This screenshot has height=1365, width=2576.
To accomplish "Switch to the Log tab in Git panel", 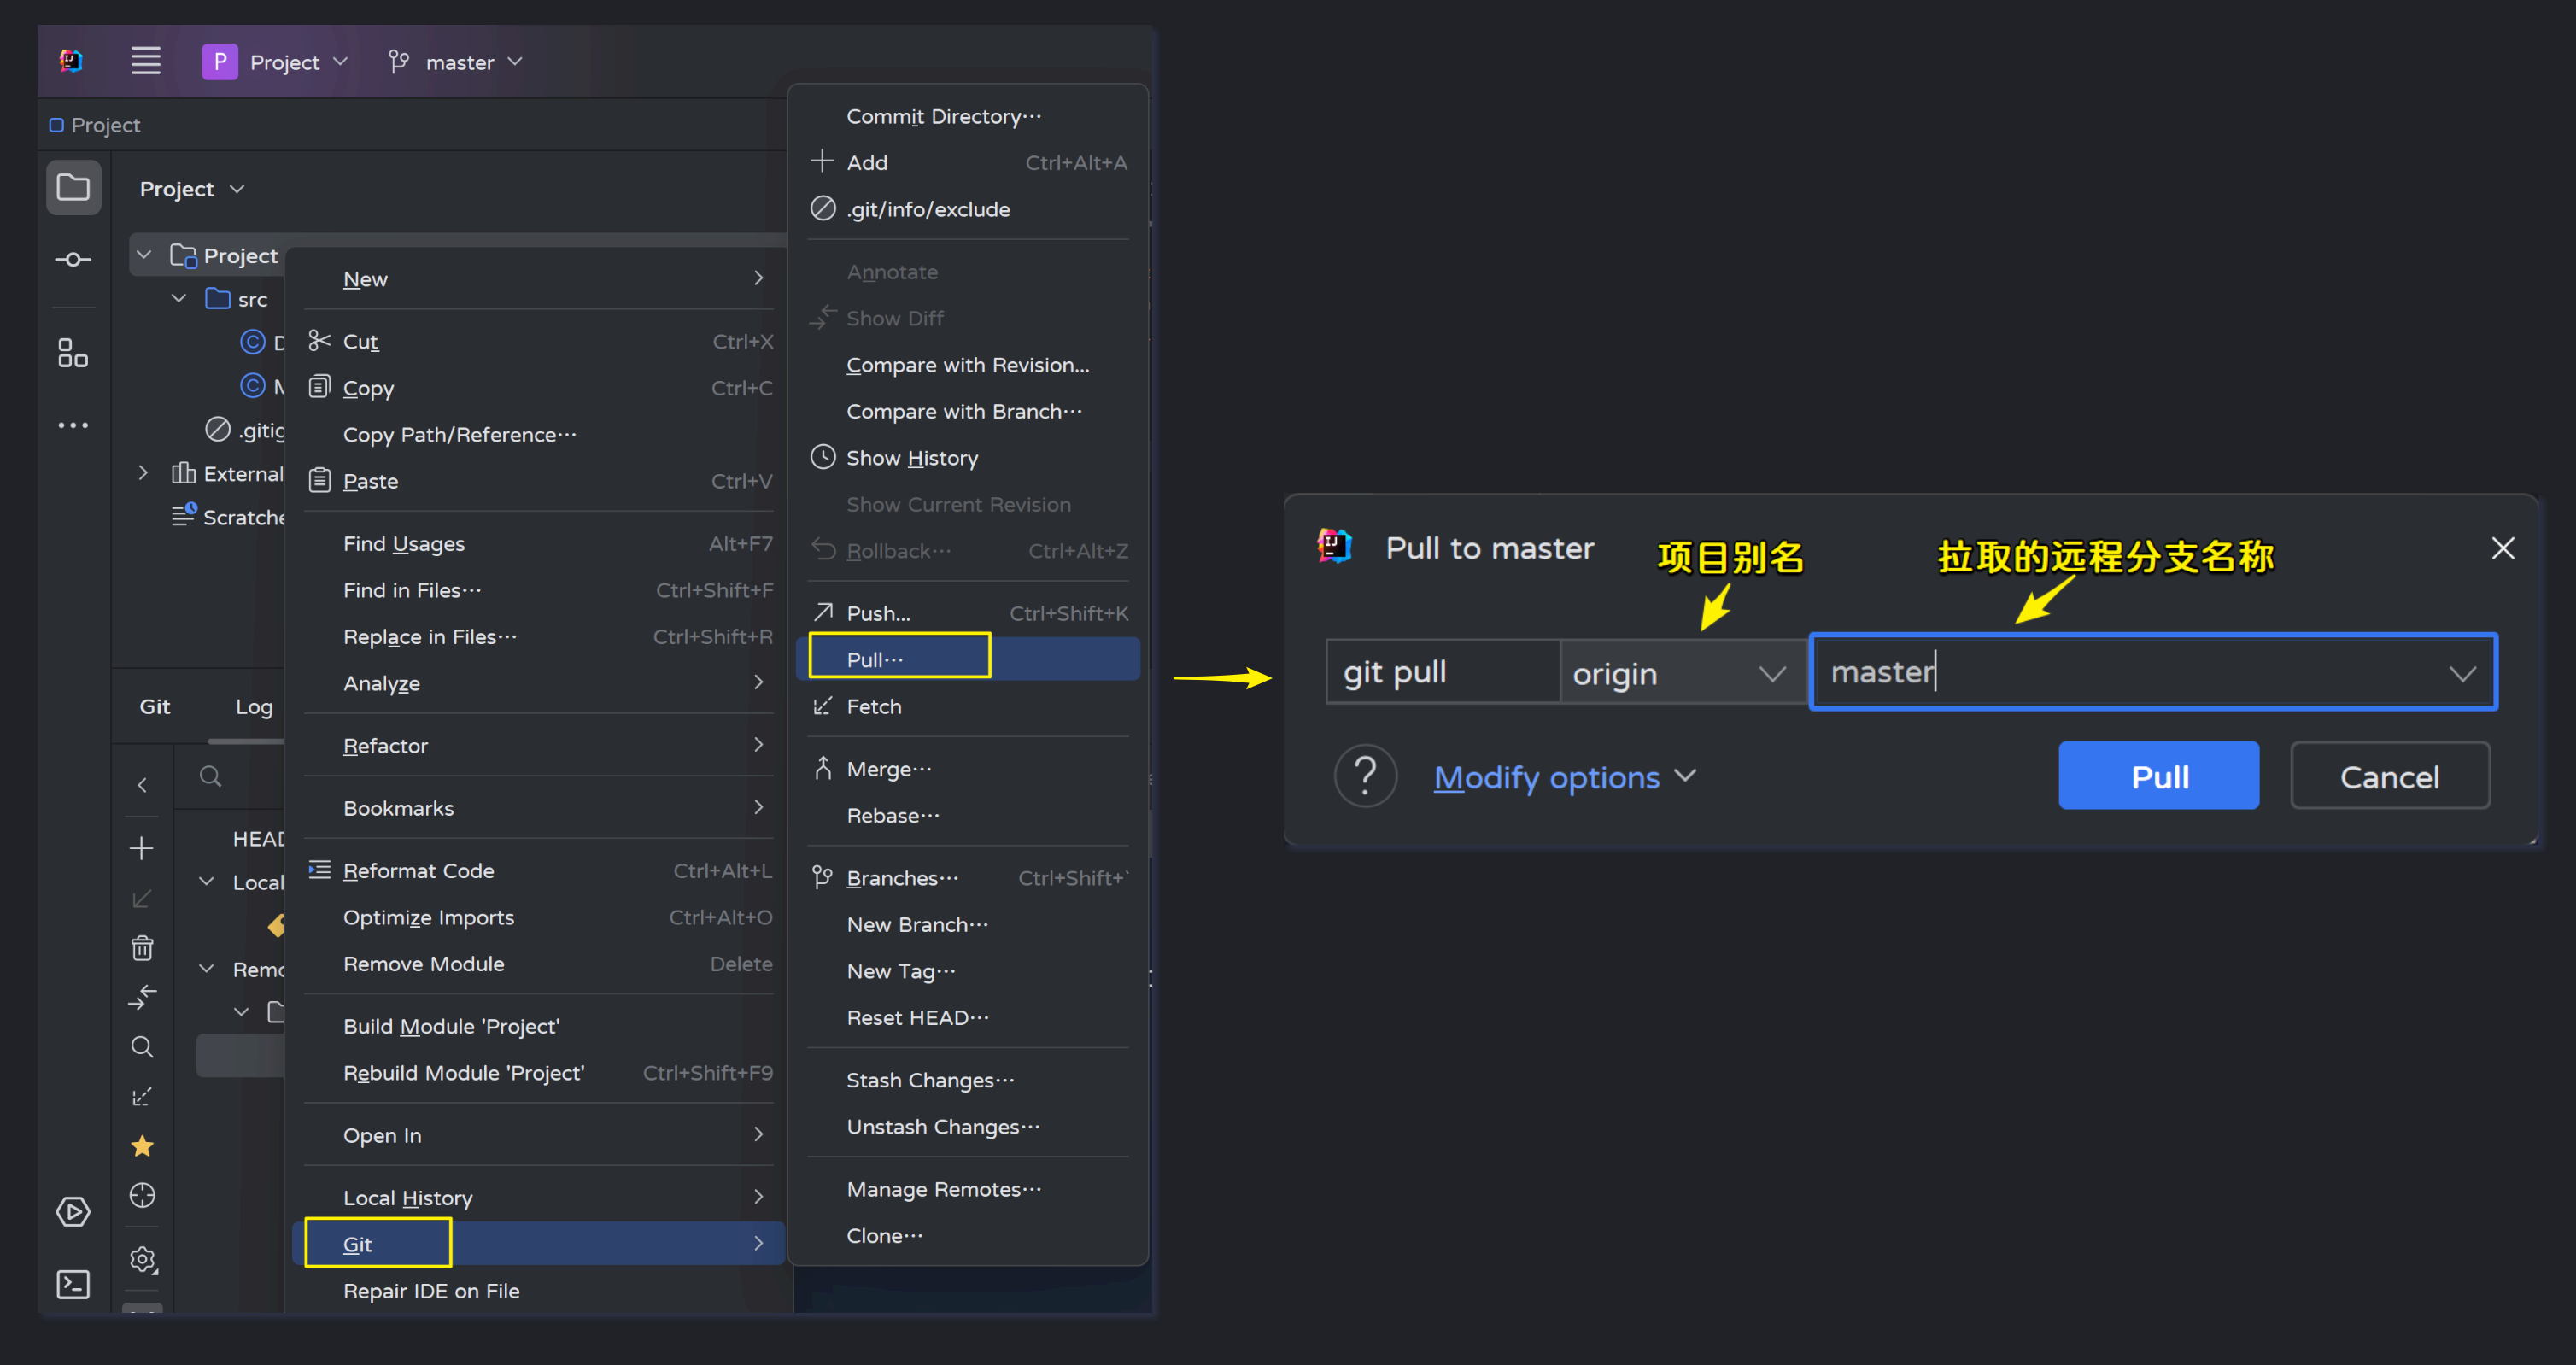I will coord(253,706).
